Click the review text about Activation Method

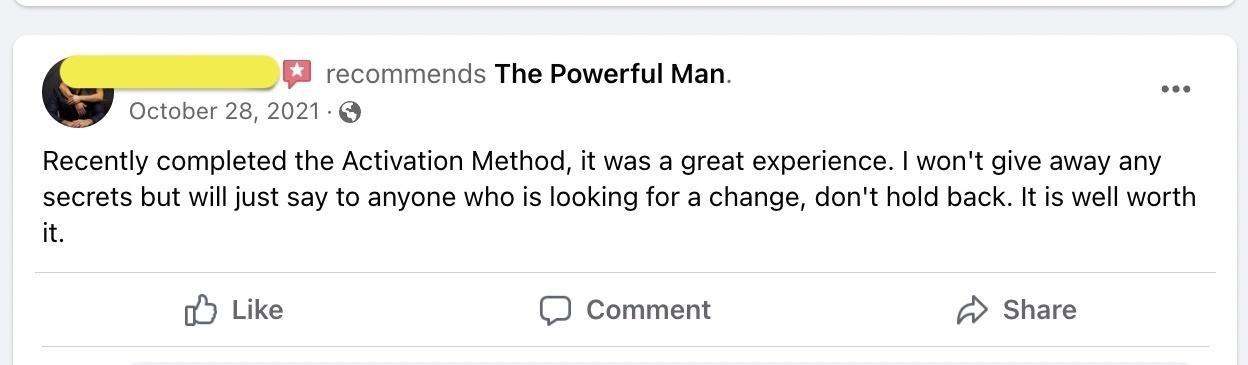(619, 197)
